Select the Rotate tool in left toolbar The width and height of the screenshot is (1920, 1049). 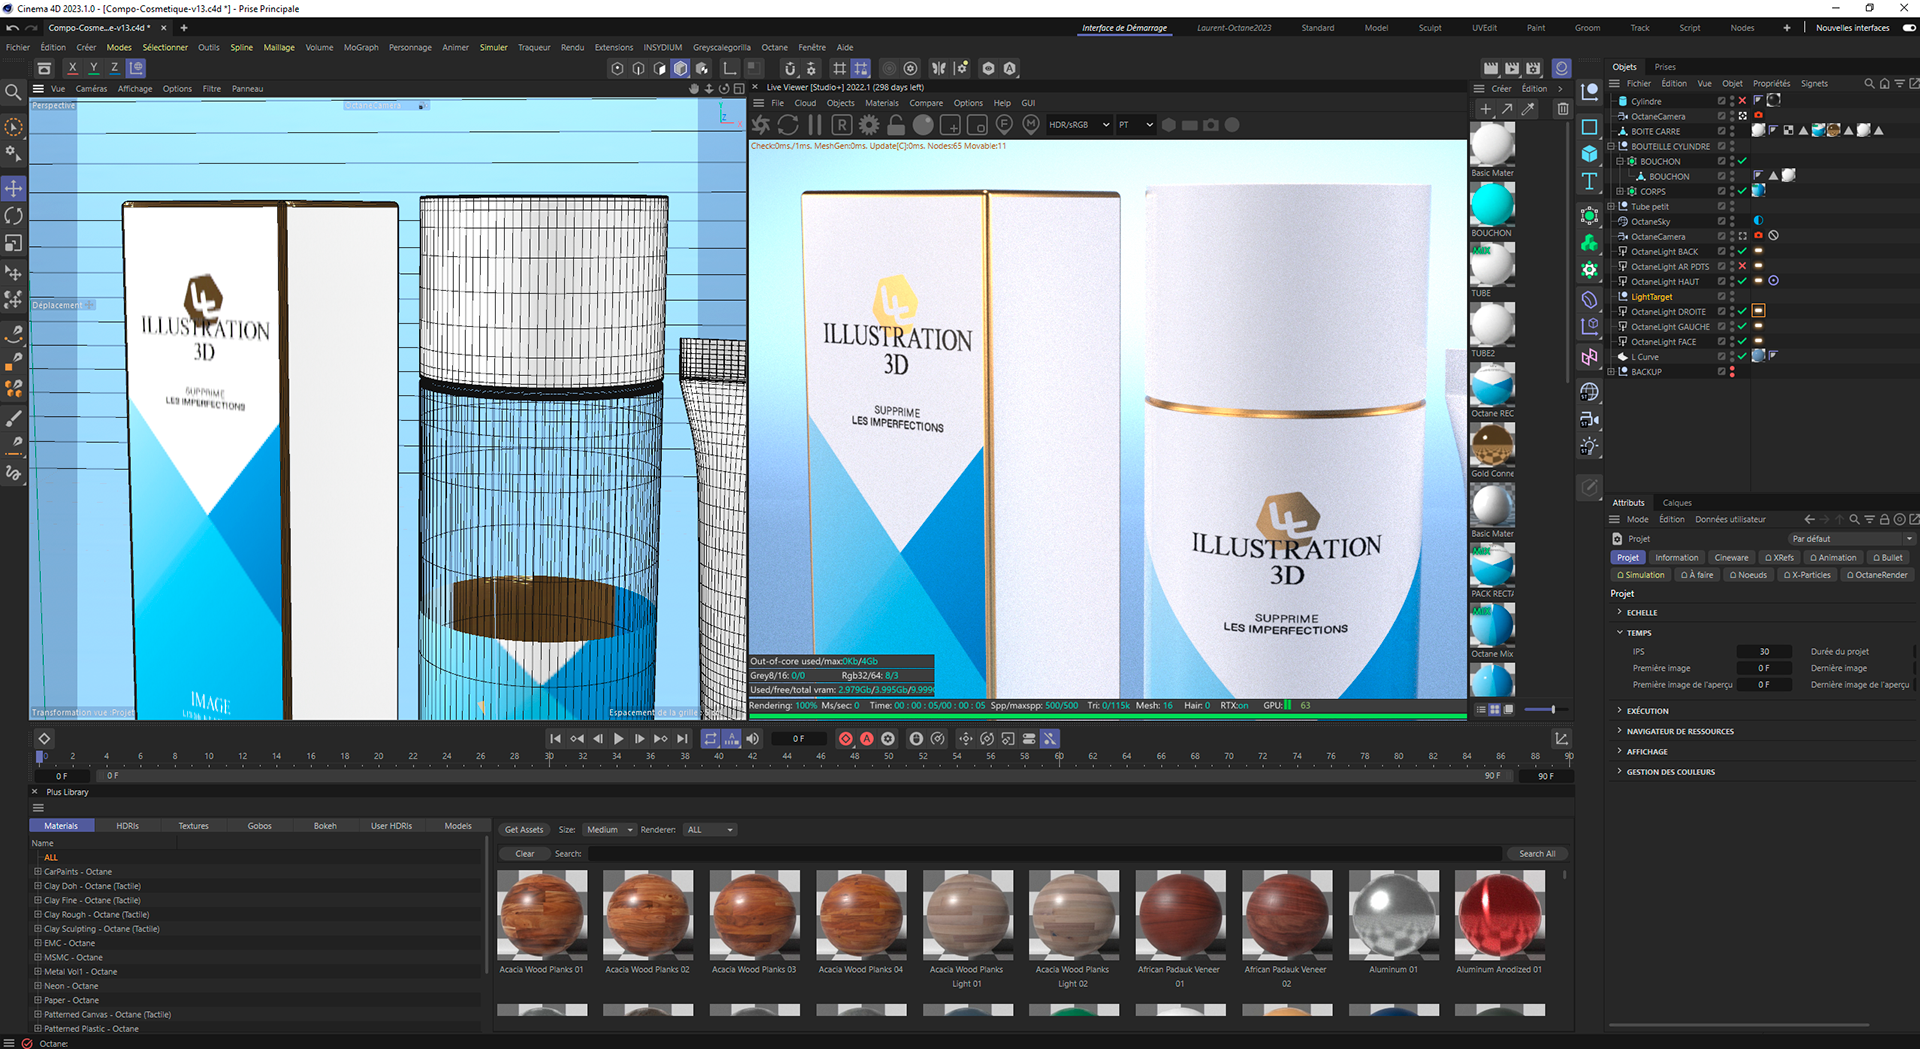(x=14, y=216)
